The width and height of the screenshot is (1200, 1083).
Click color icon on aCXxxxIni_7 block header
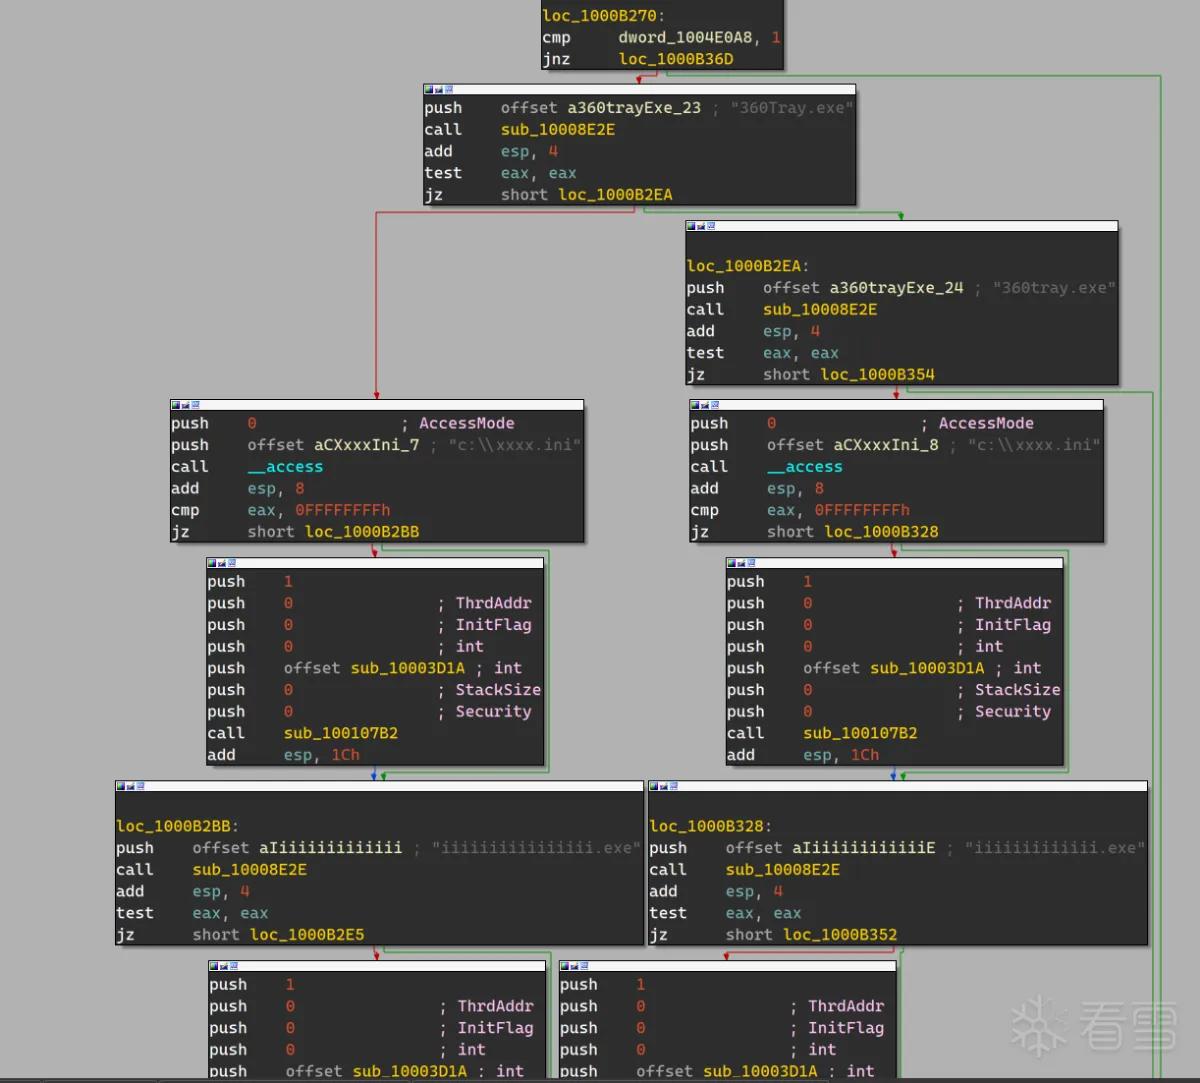[x=176, y=405]
